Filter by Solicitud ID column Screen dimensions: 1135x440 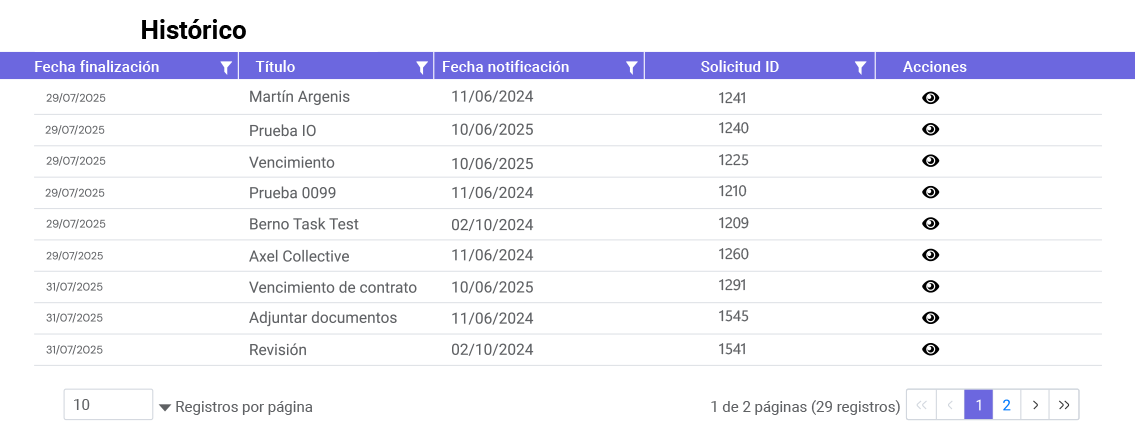click(x=860, y=67)
